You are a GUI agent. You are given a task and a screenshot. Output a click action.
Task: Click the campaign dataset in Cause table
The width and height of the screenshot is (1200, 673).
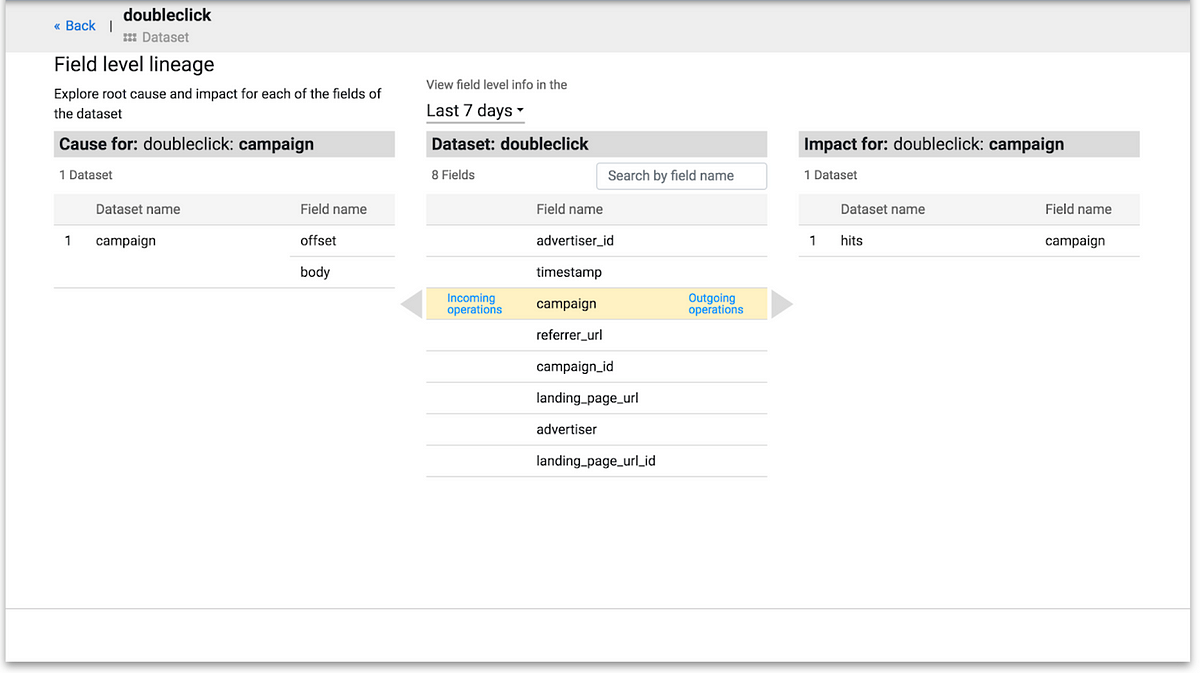point(126,241)
